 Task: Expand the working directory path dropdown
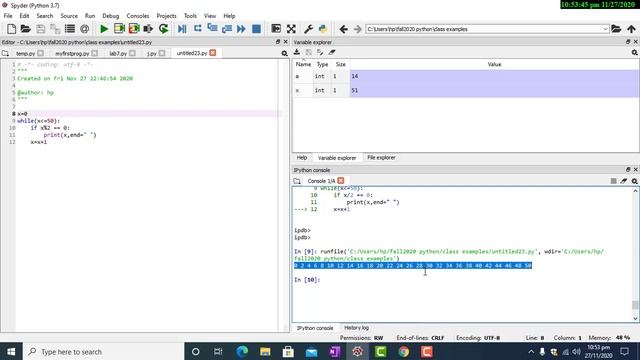point(605,29)
